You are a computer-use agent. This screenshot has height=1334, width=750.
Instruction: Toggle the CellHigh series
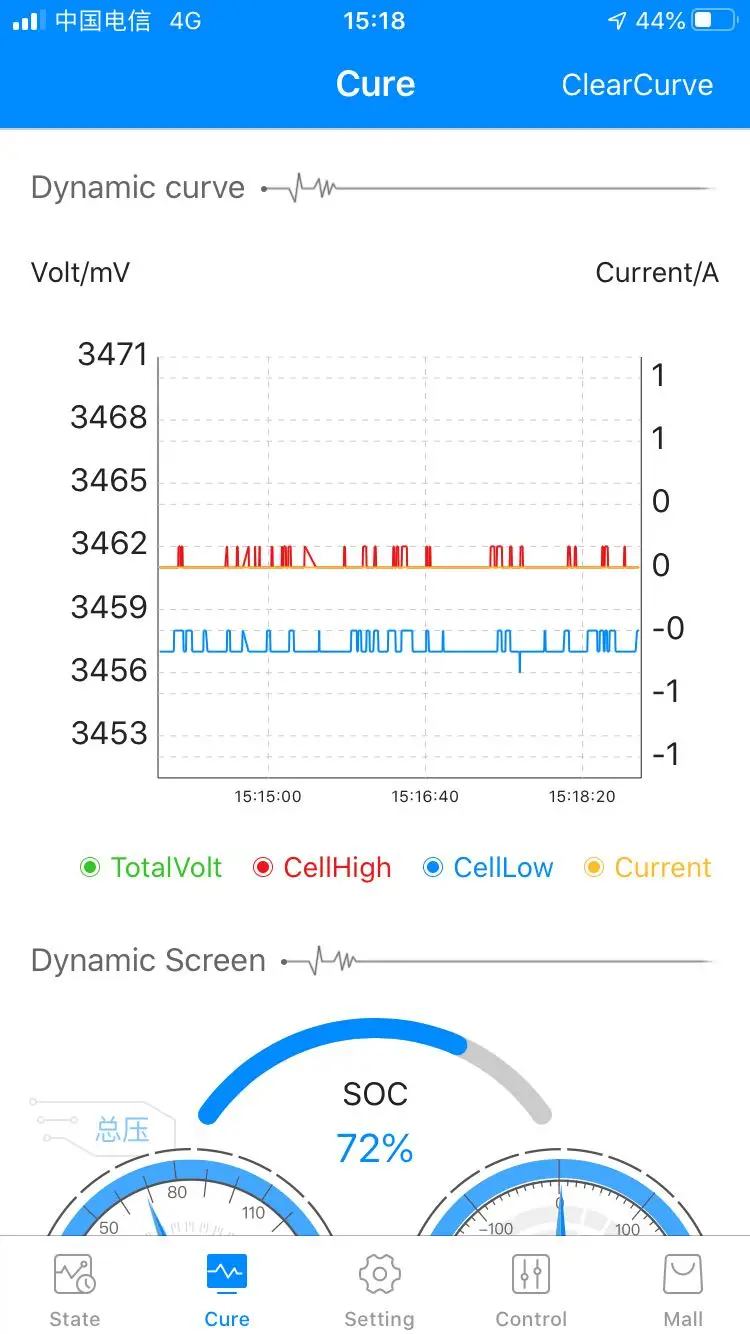coord(322,867)
